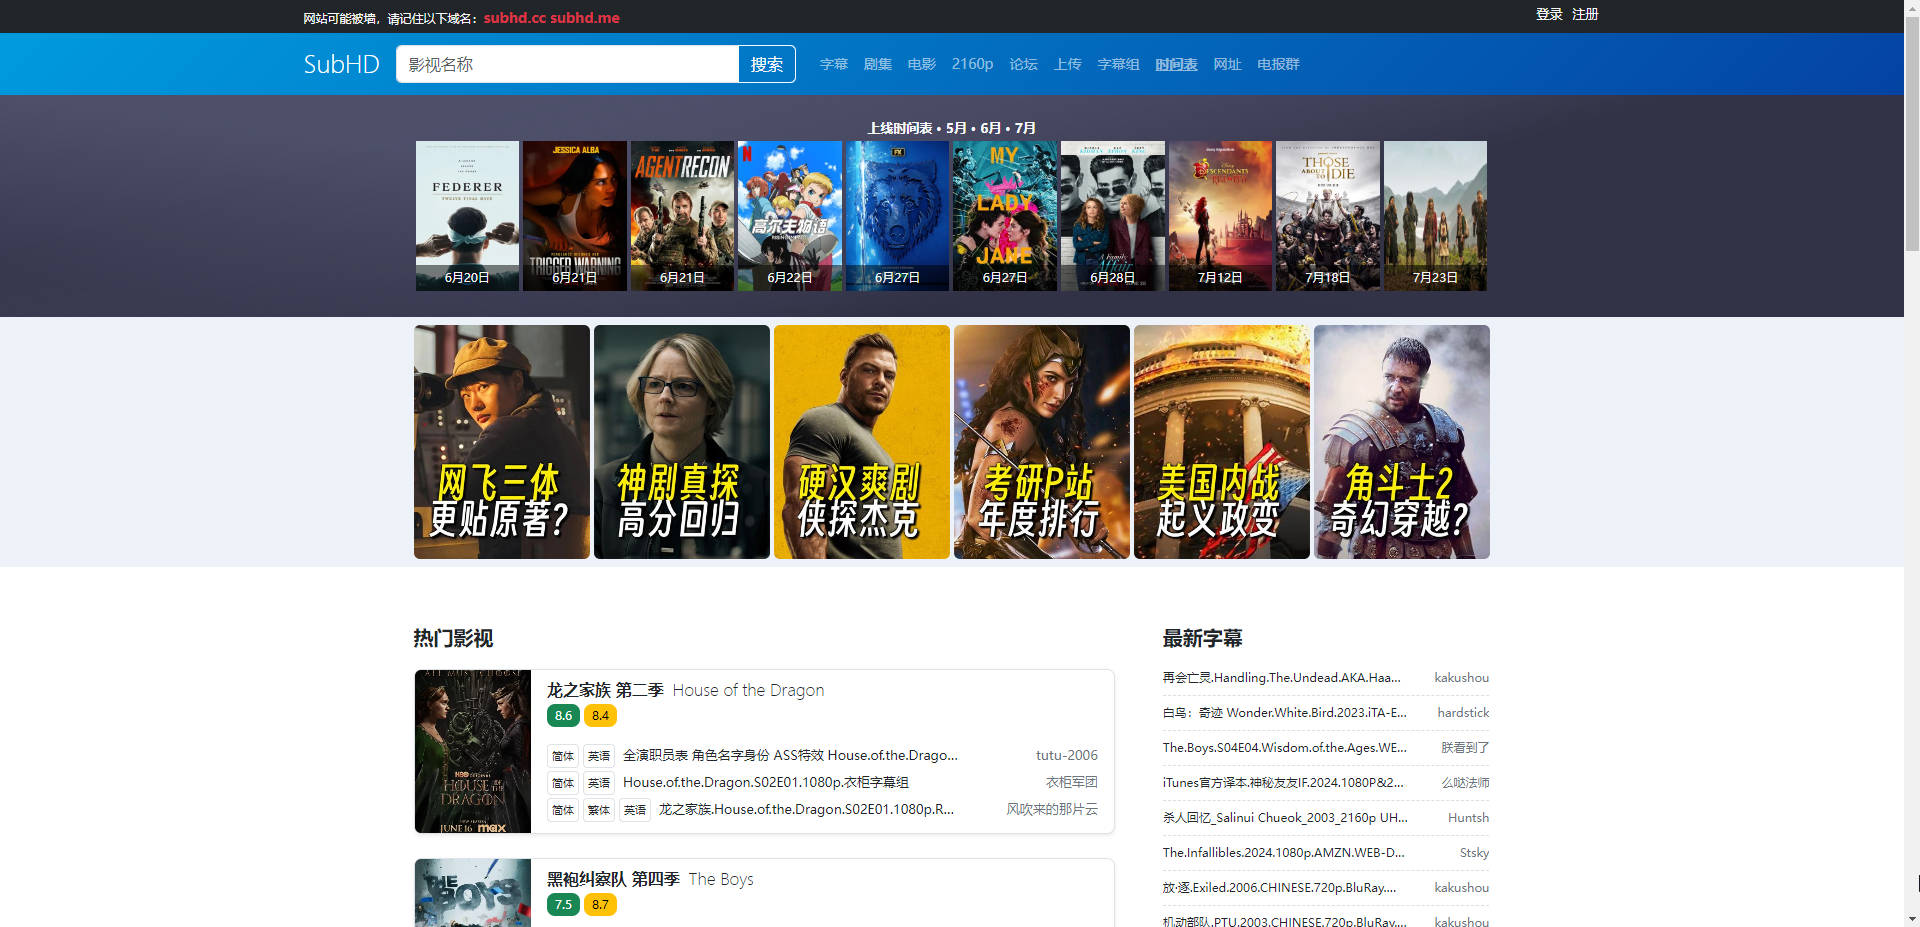Click the 搜索 search button
The width and height of the screenshot is (1920, 927).
click(x=766, y=64)
